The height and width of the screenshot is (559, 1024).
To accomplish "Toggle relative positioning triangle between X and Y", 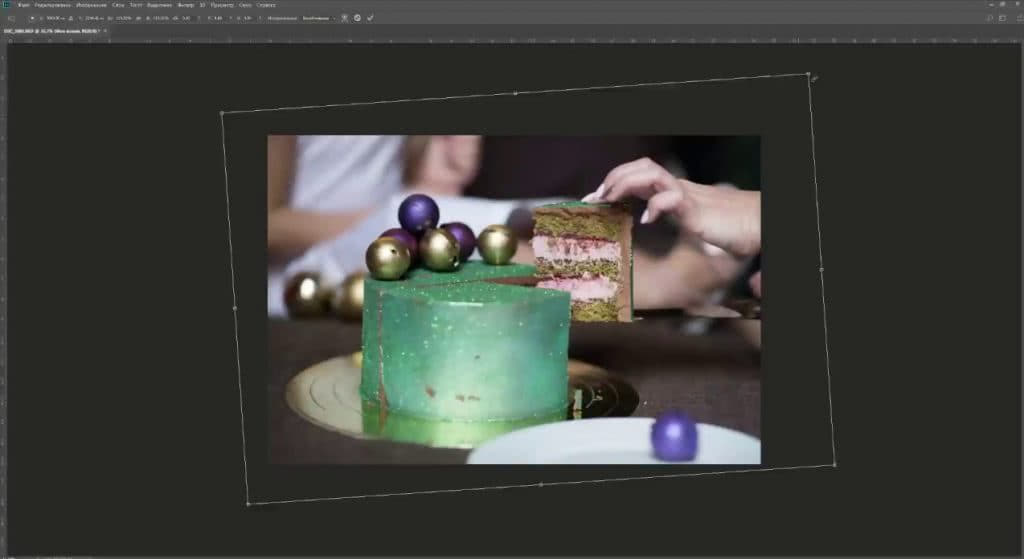I will click(x=71, y=18).
